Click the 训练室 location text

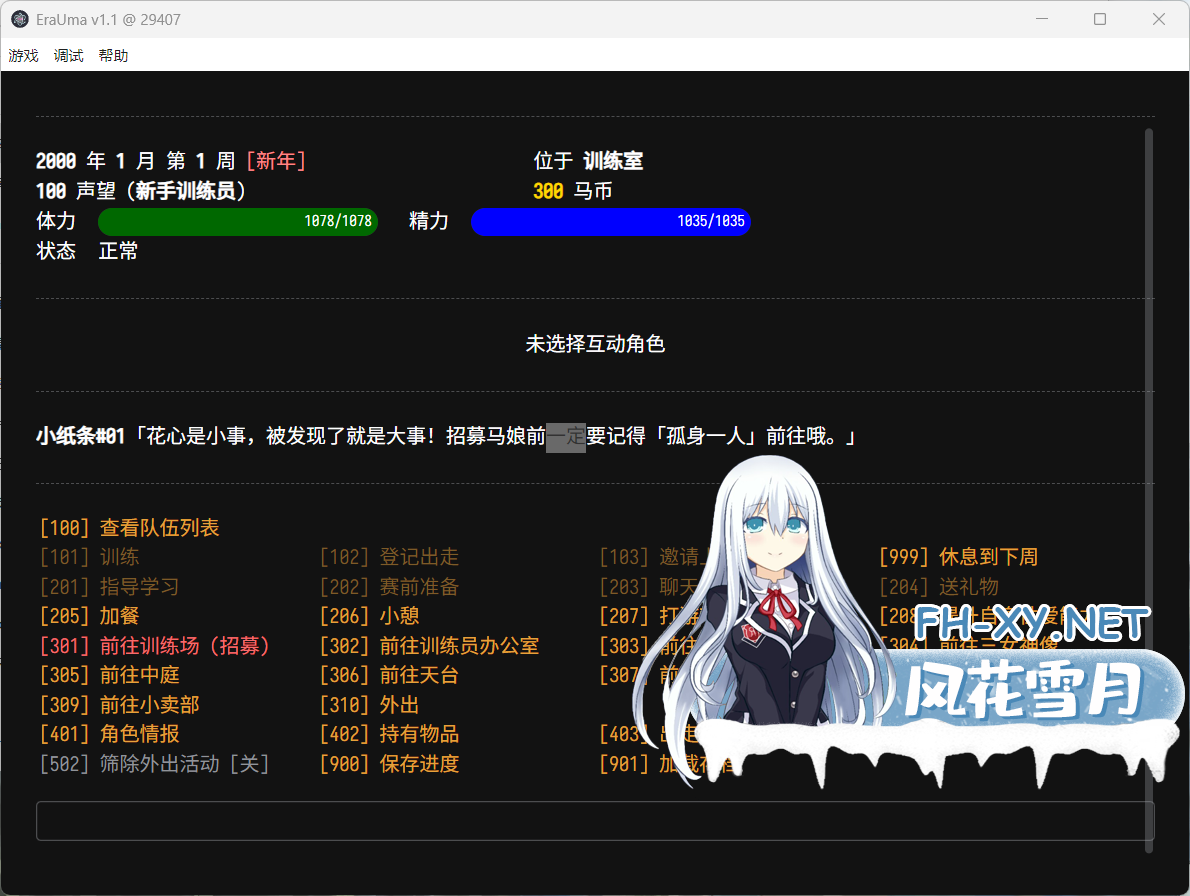point(613,161)
